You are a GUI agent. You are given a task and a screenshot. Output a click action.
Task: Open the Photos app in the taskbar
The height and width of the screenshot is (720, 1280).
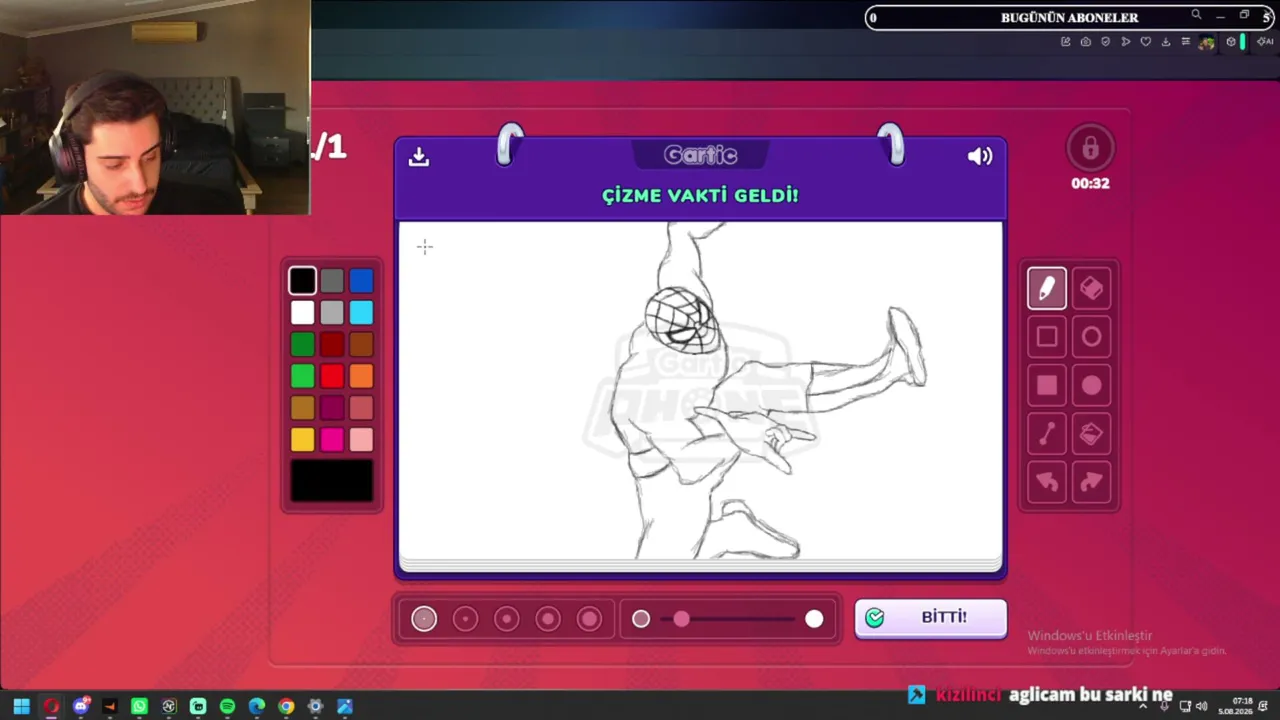[x=344, y=707]
